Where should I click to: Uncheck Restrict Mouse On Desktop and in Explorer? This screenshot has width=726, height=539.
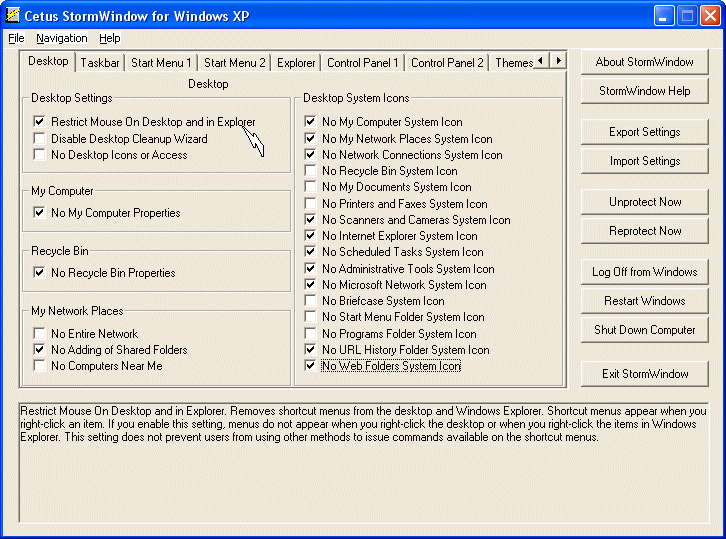(39, 122)
